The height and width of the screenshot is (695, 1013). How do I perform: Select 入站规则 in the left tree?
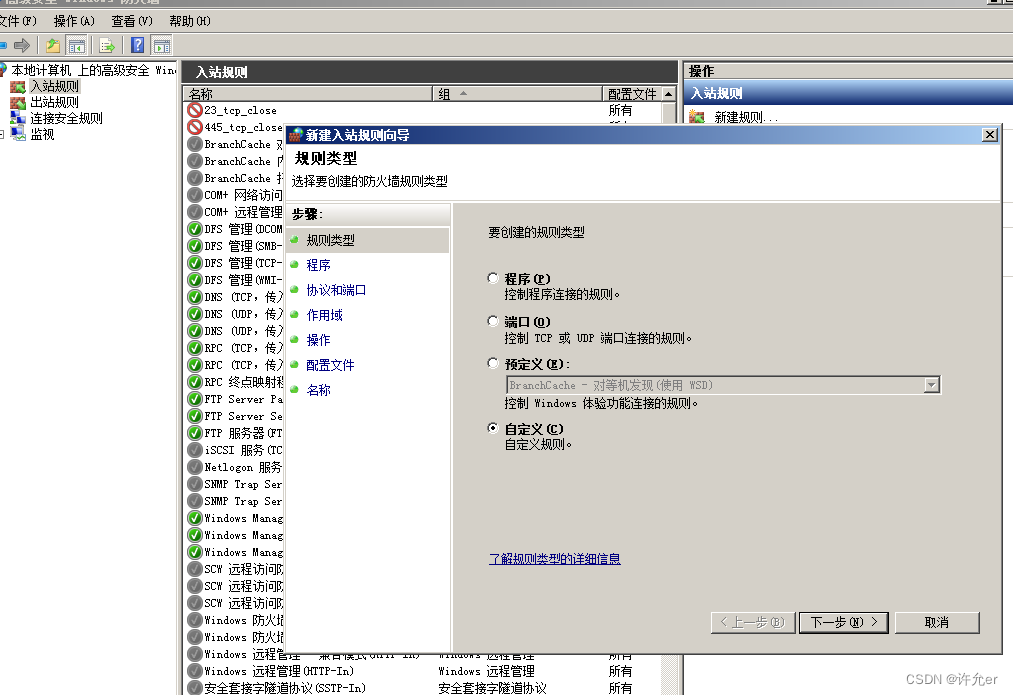[x=54, y=86]
